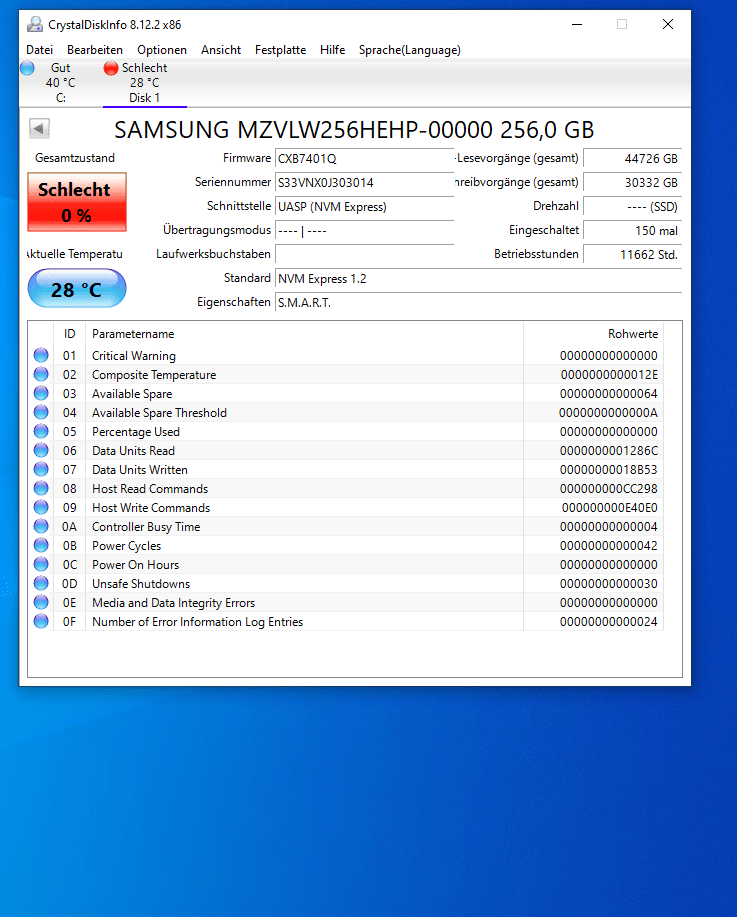Screen dimensions: 737x917
Task: Select the Composite Temperature parameter name
Action: 154,375
